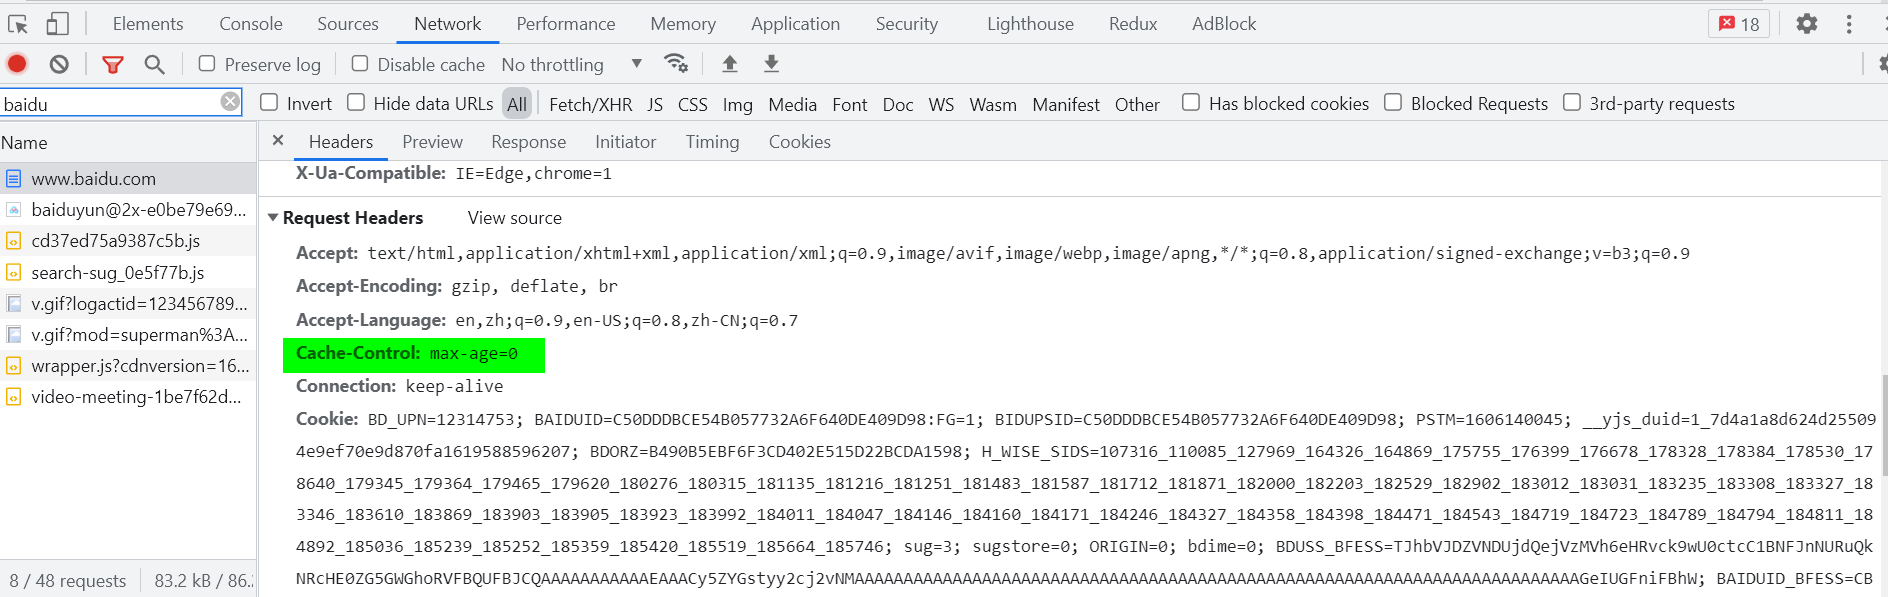Clear the network log
The image size is (1888, 597).
click(59, 64)
